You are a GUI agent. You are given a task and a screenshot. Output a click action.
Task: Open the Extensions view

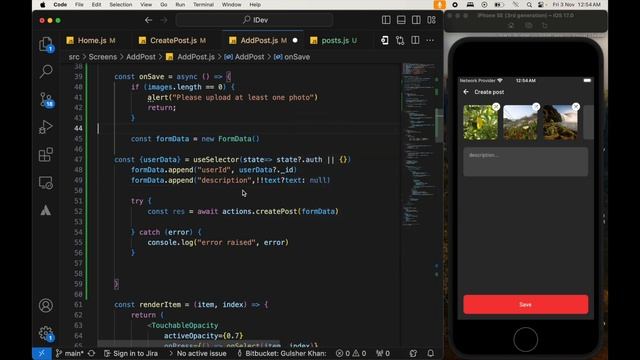point(46,155)
